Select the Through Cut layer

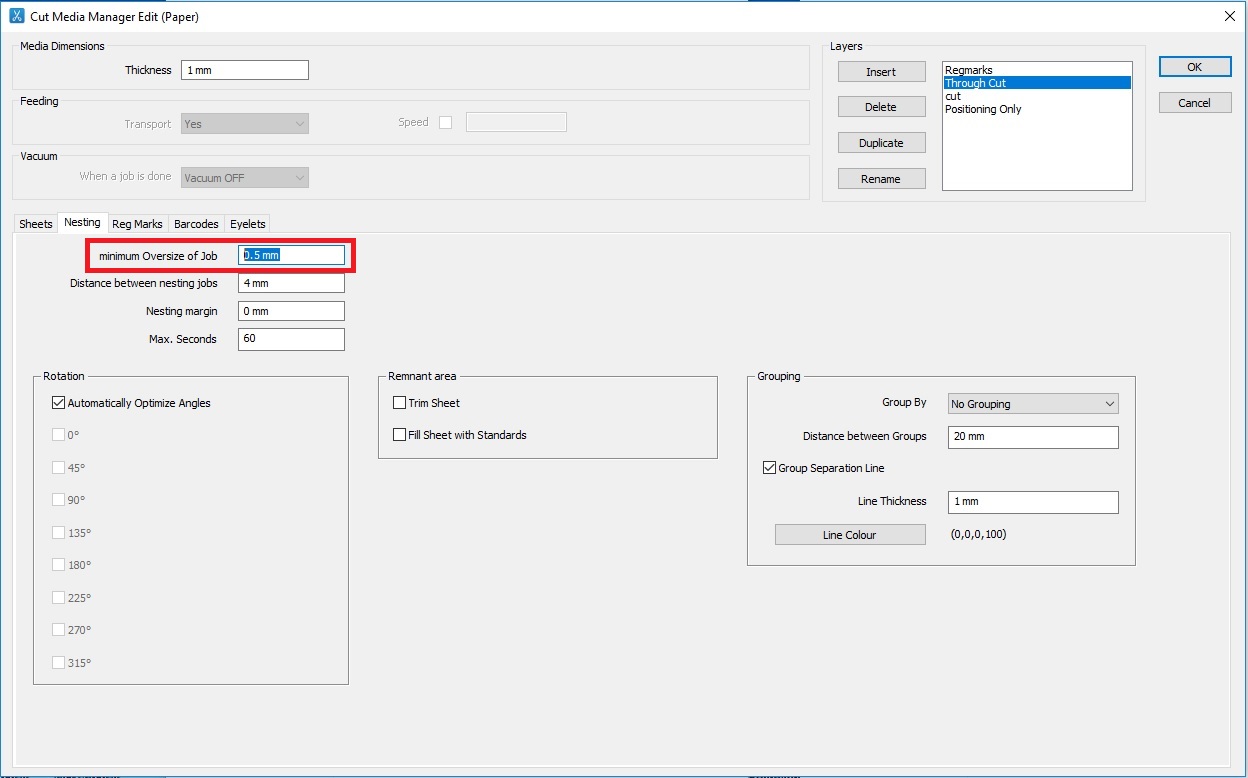[x=1037, y=83]
